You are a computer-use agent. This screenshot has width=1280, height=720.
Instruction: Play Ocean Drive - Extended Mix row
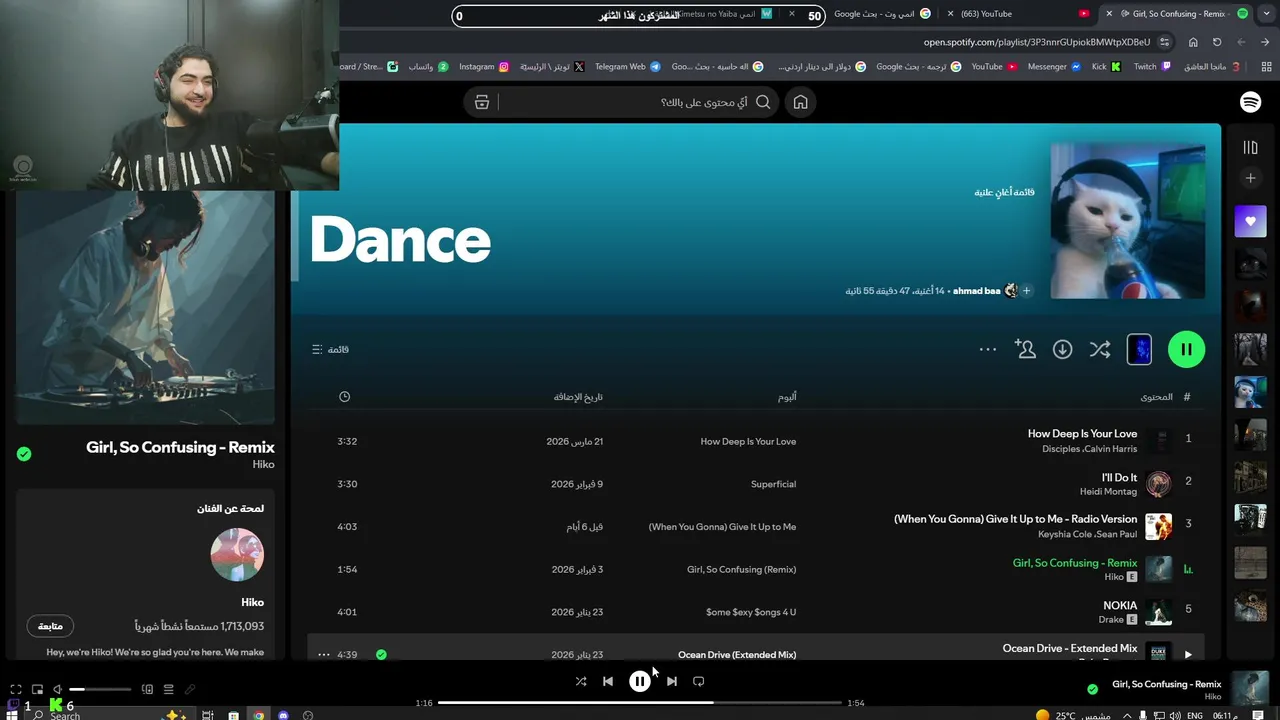click(x=1188, y=654)
